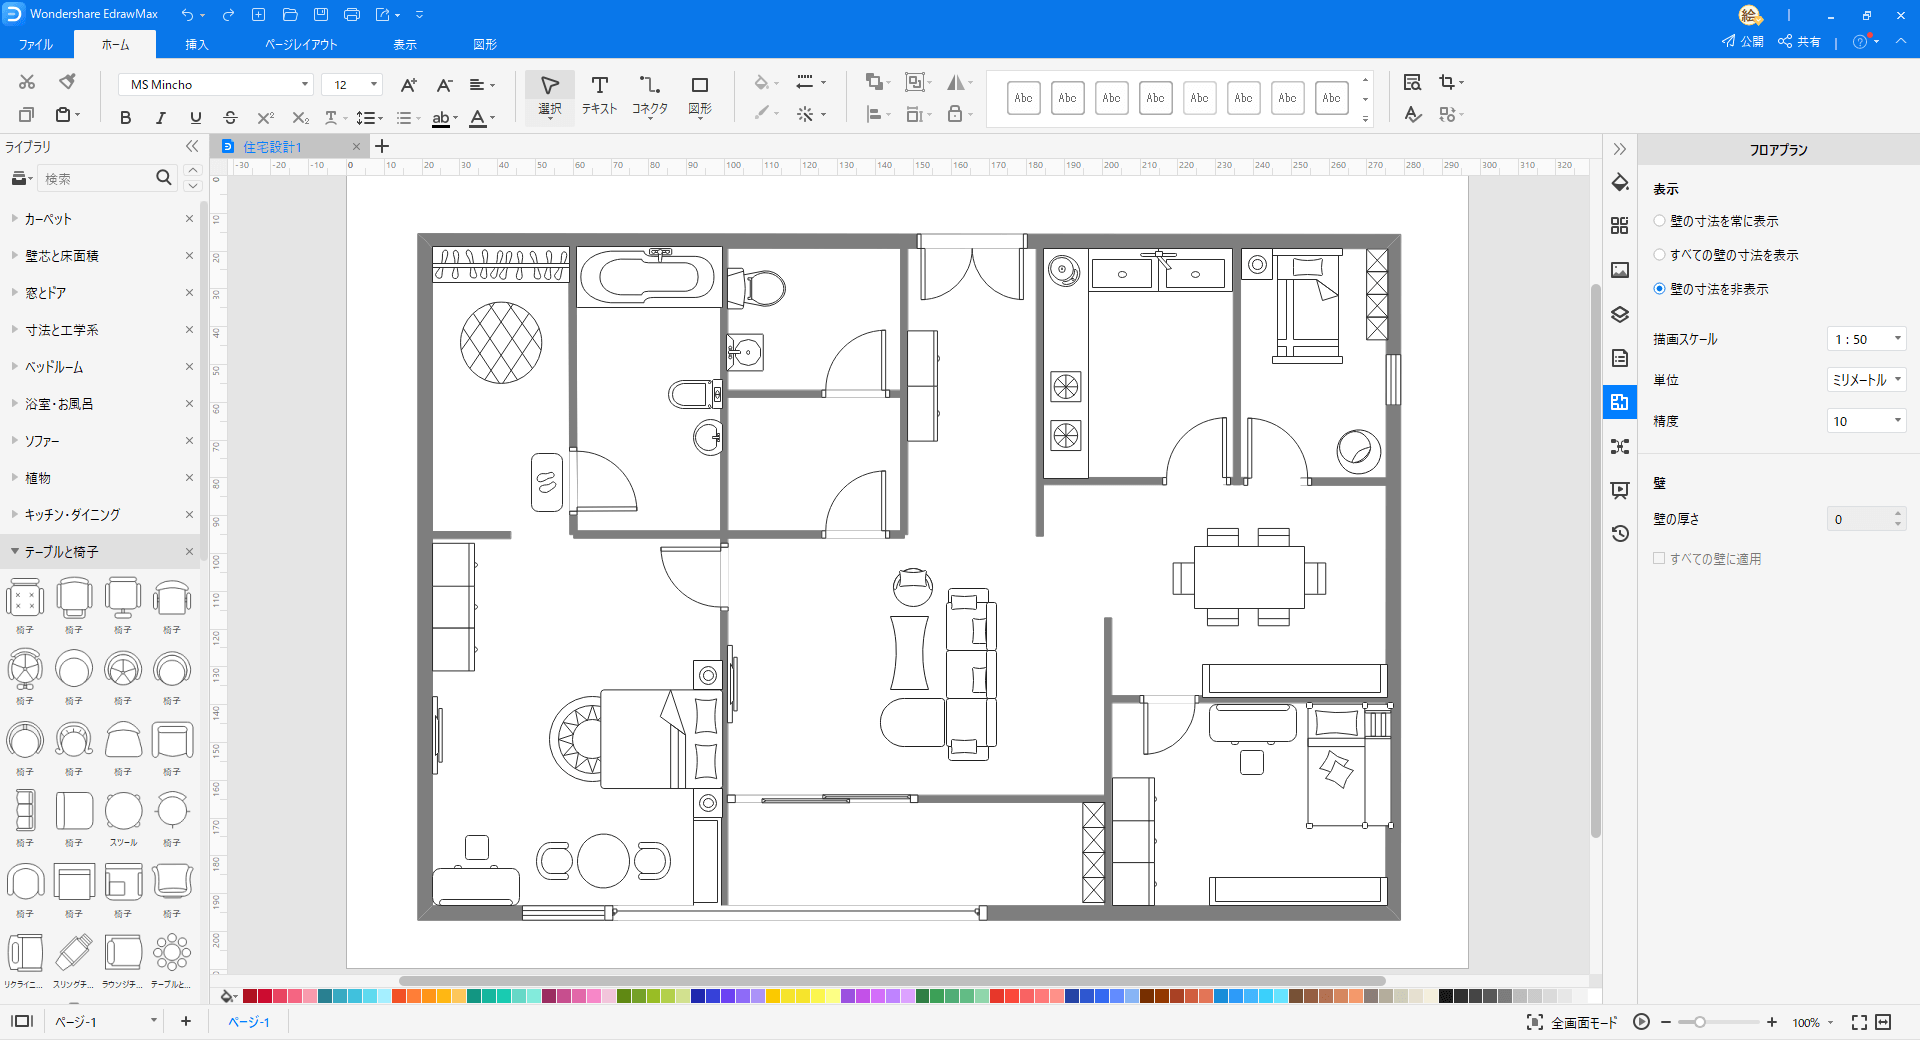Apply italic formatting

pos(160,118)
